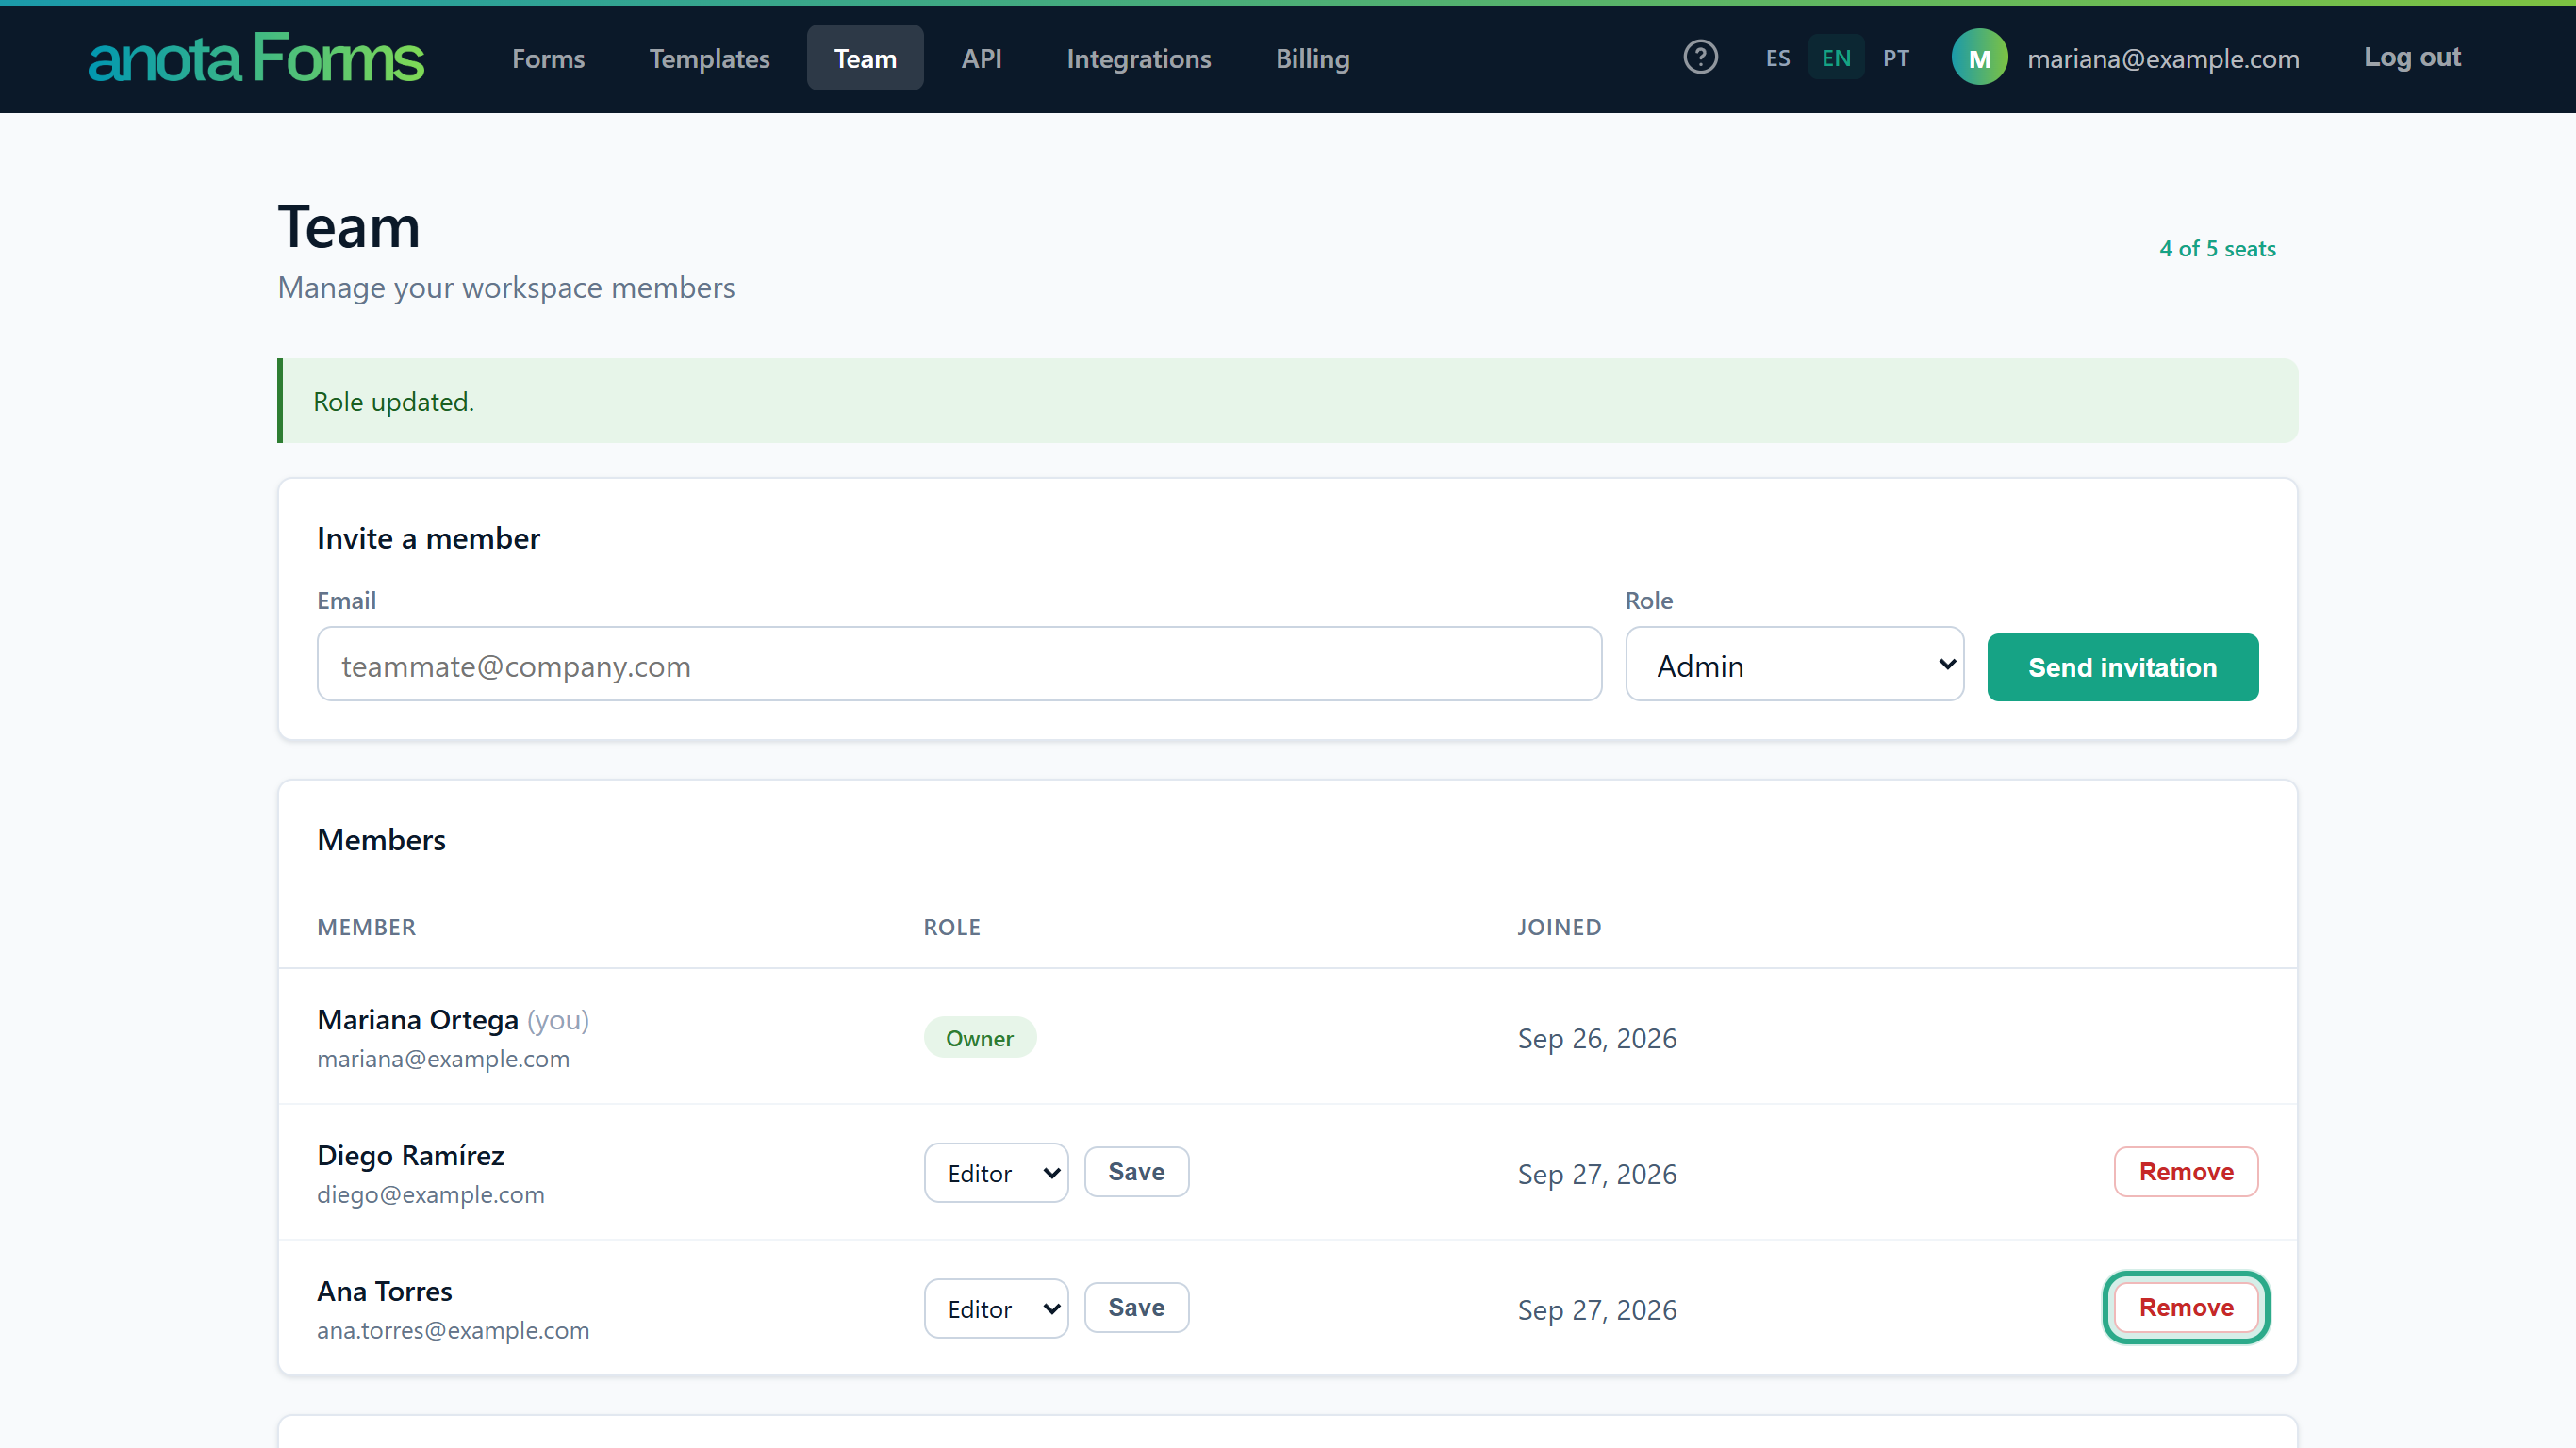Click the 'Mariana Ortega' member name
This screenshot has height=1448, width=2576.
[418, 1019]
